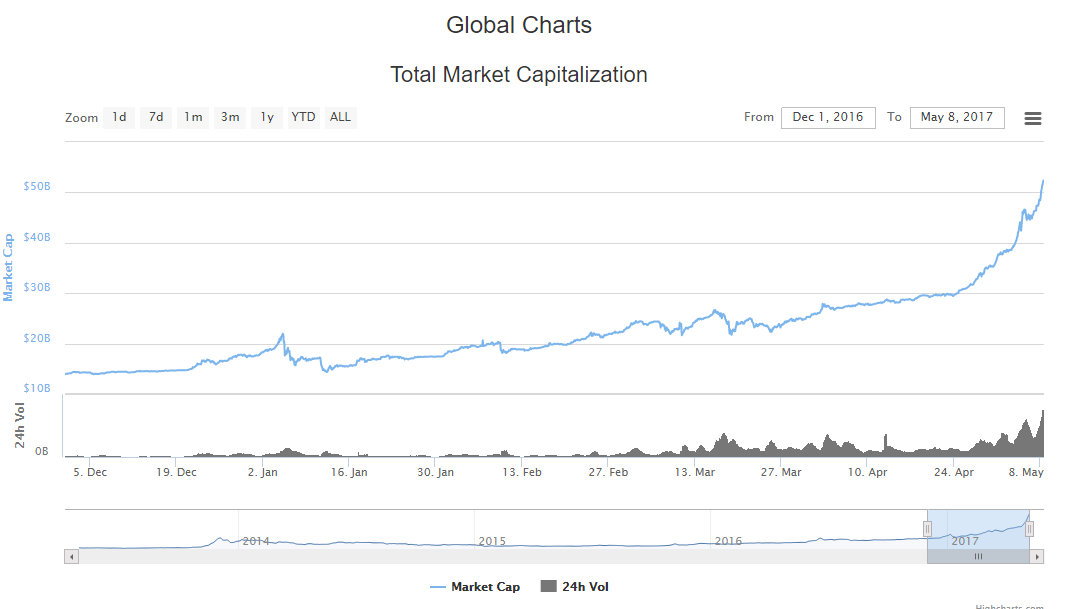Click the navigator scrollbar thumb grip

click(978, 557)
